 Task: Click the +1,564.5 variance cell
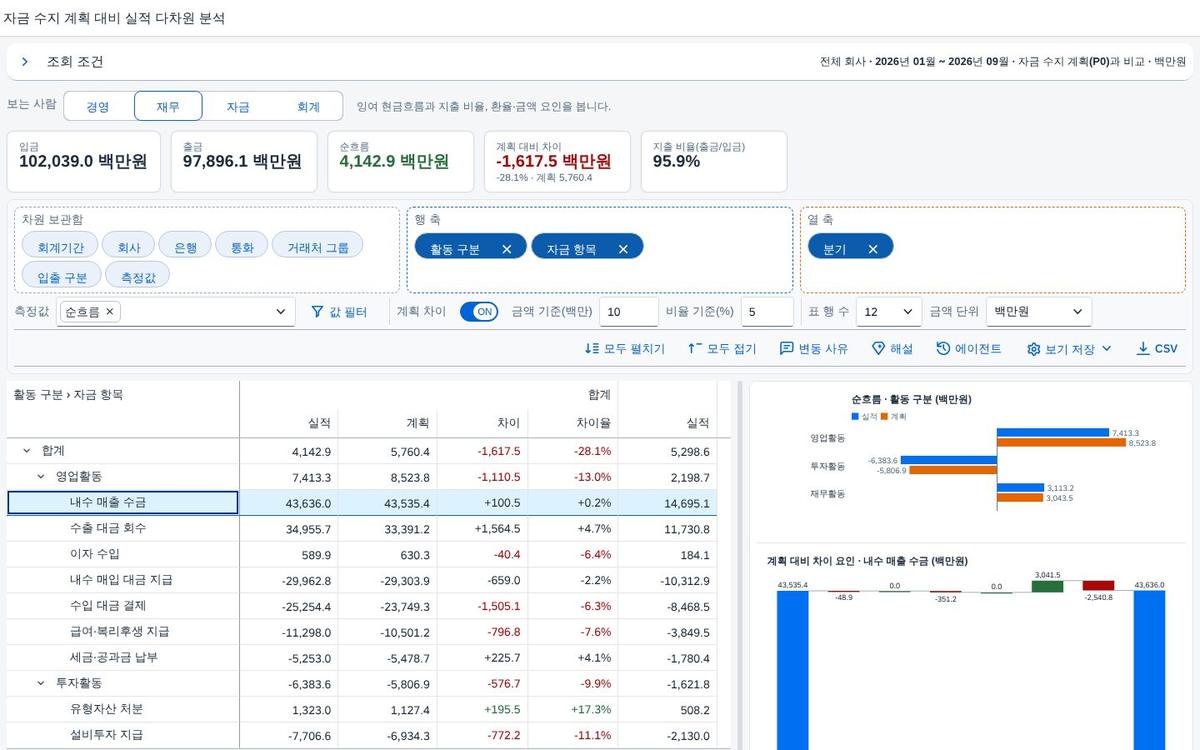pyautogui.click(x=483, y=528)
